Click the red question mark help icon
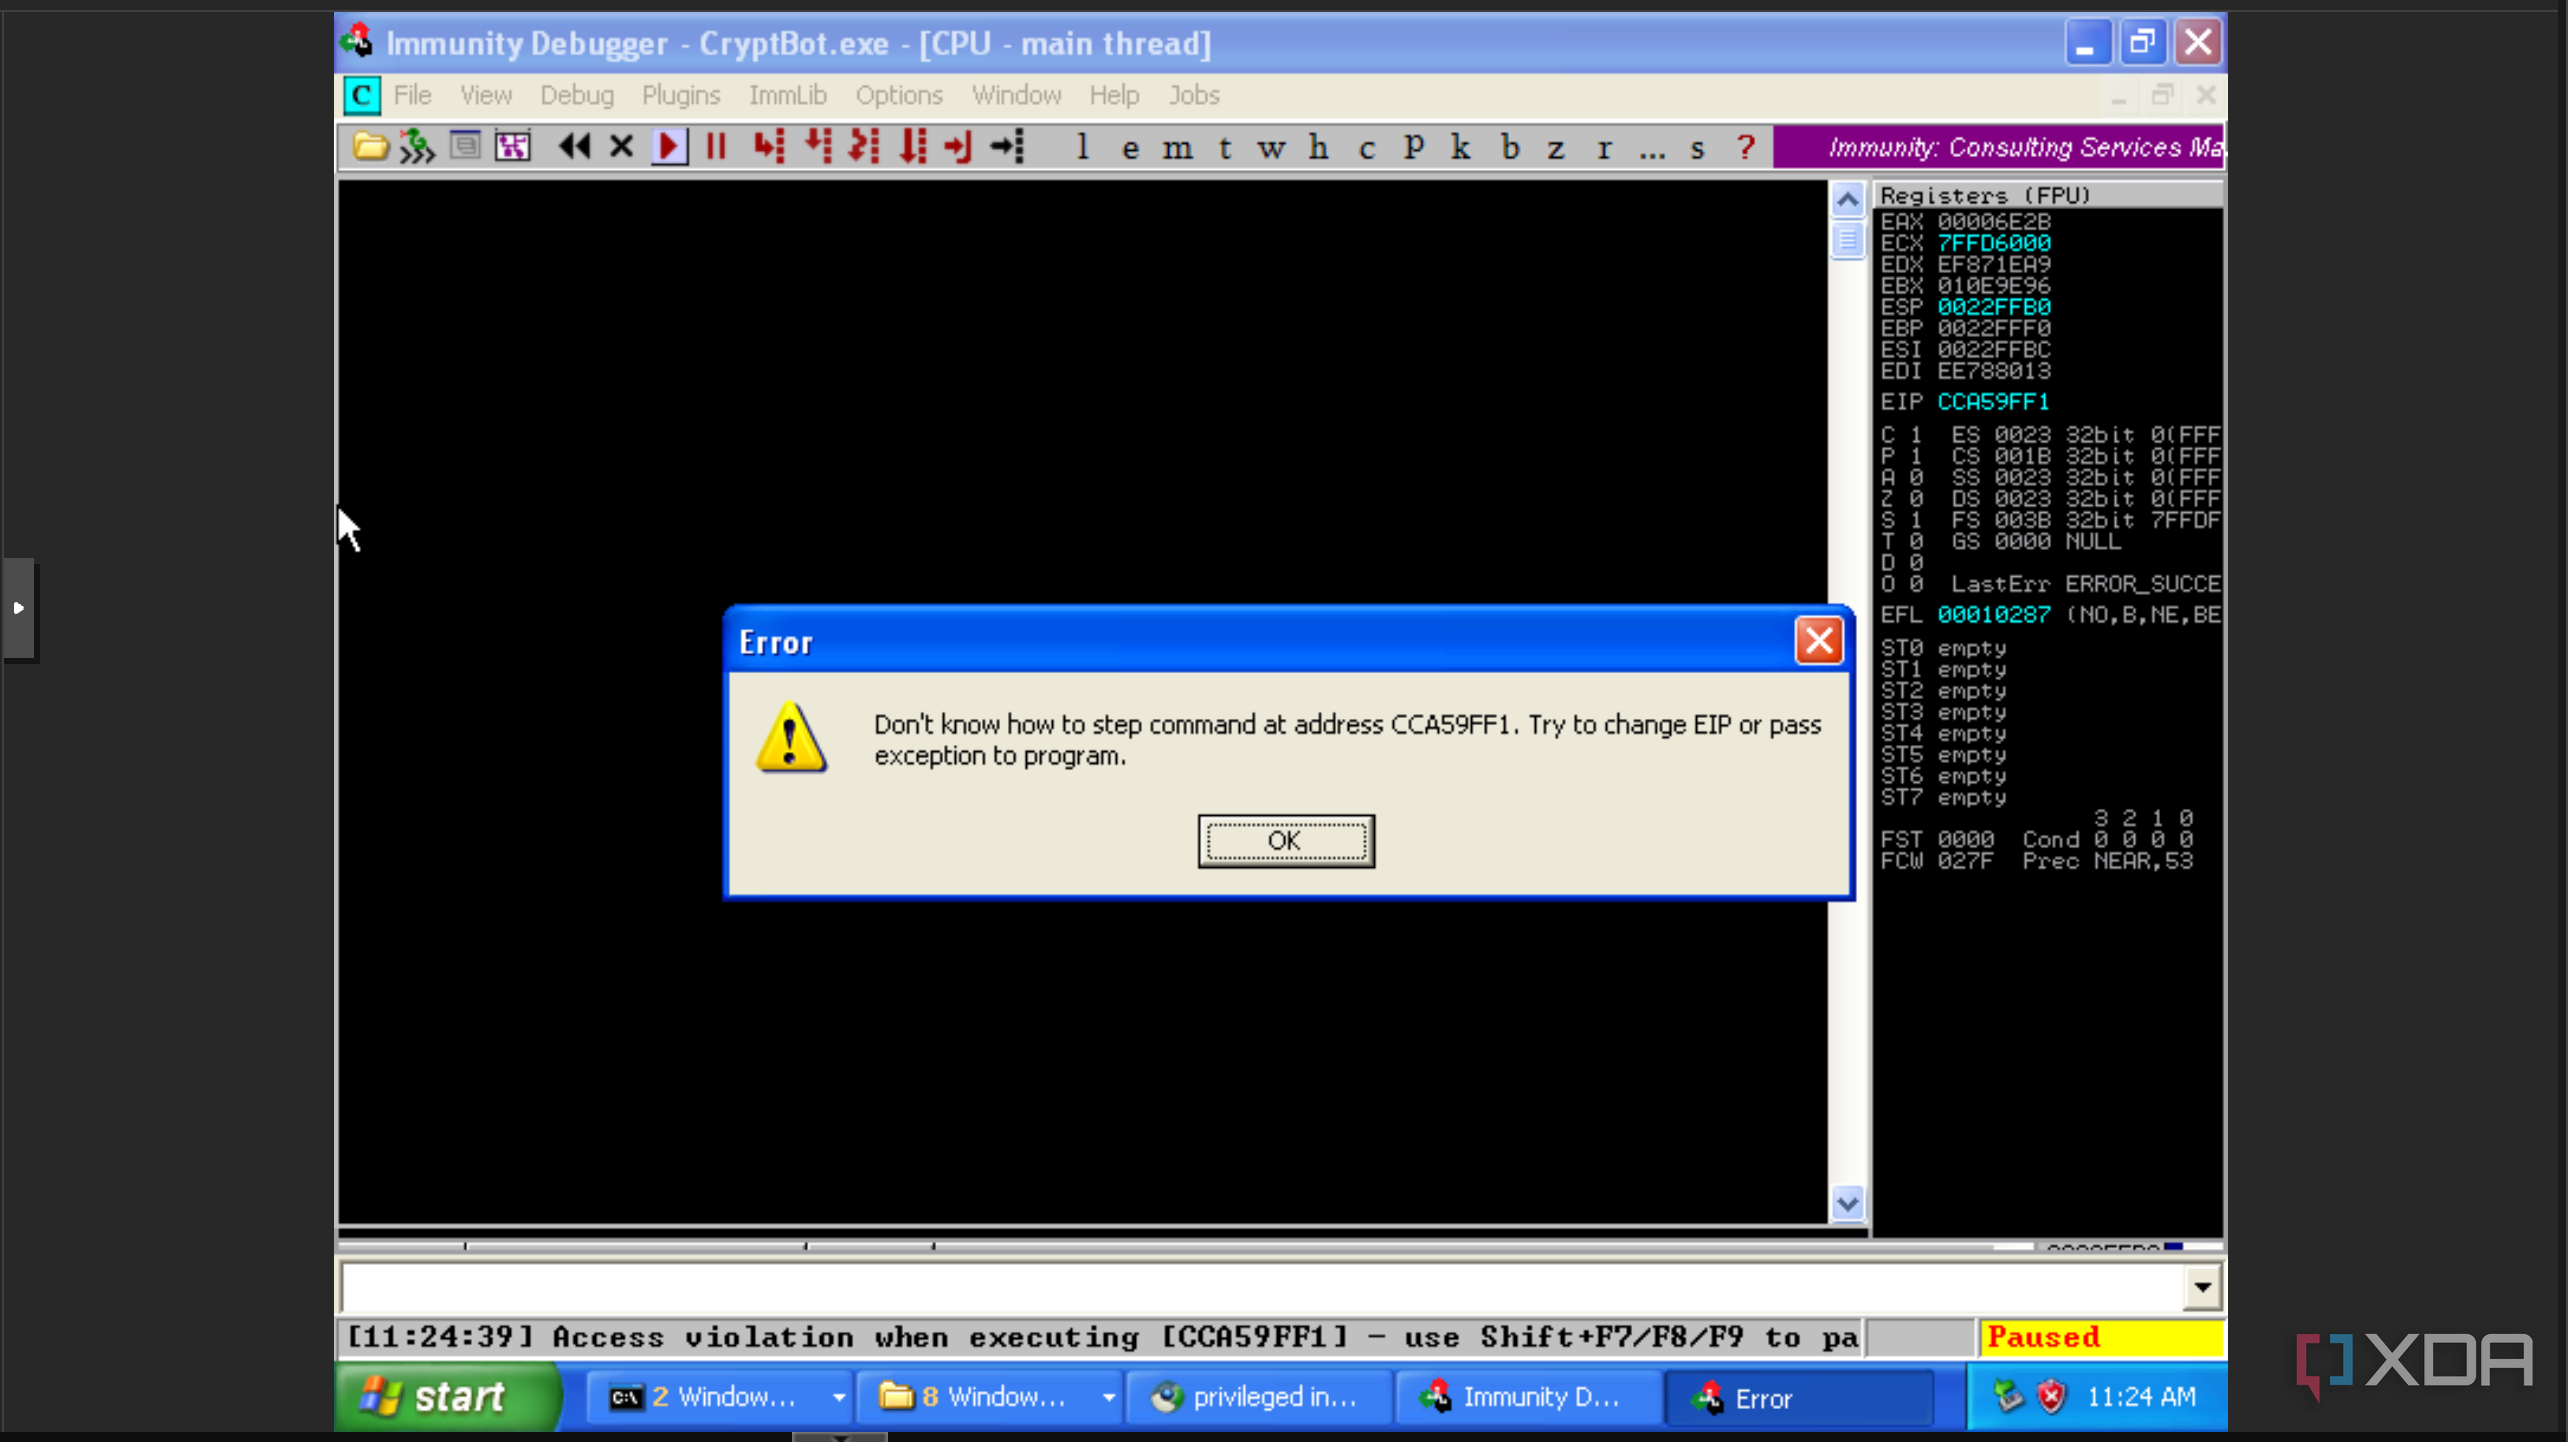The height and width of the screenshot is (1442, 2568). 1745,147
